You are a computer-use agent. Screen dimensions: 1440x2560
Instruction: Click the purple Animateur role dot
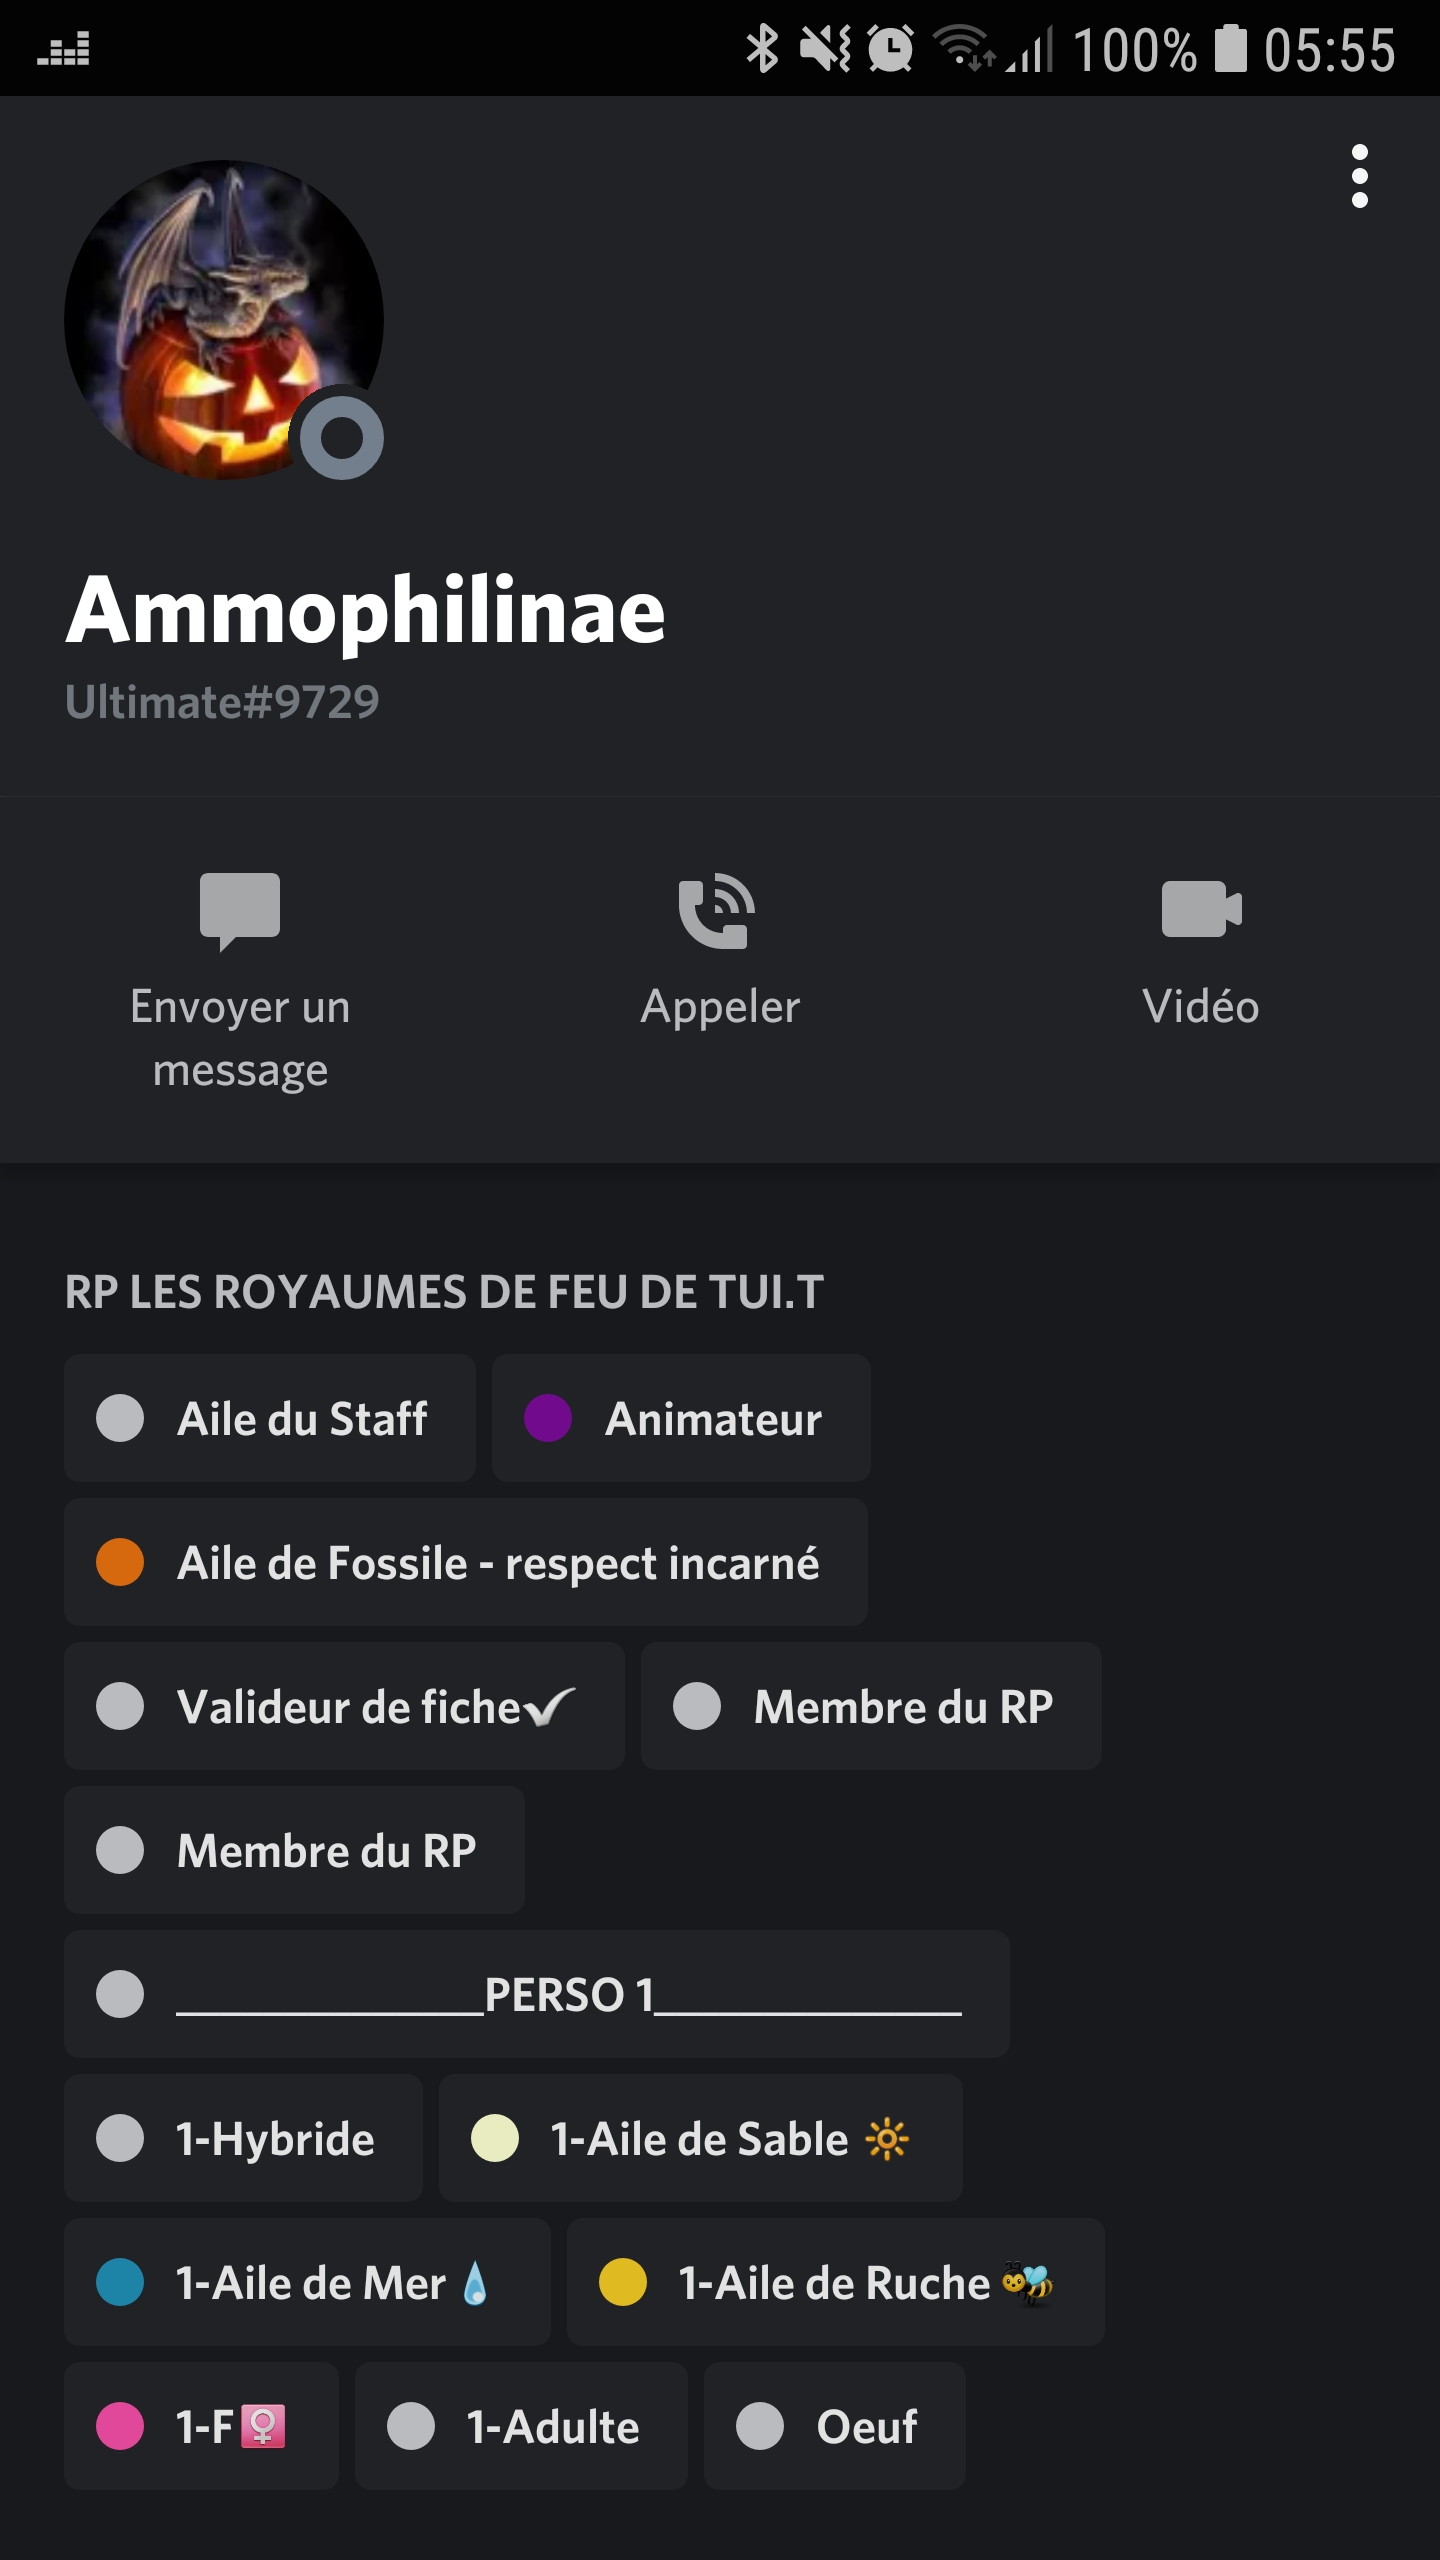coord(548,1418)
